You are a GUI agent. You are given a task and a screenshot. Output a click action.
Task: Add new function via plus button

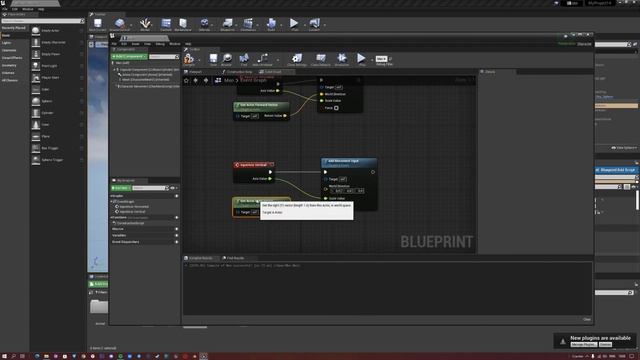(x=177, y=218)
